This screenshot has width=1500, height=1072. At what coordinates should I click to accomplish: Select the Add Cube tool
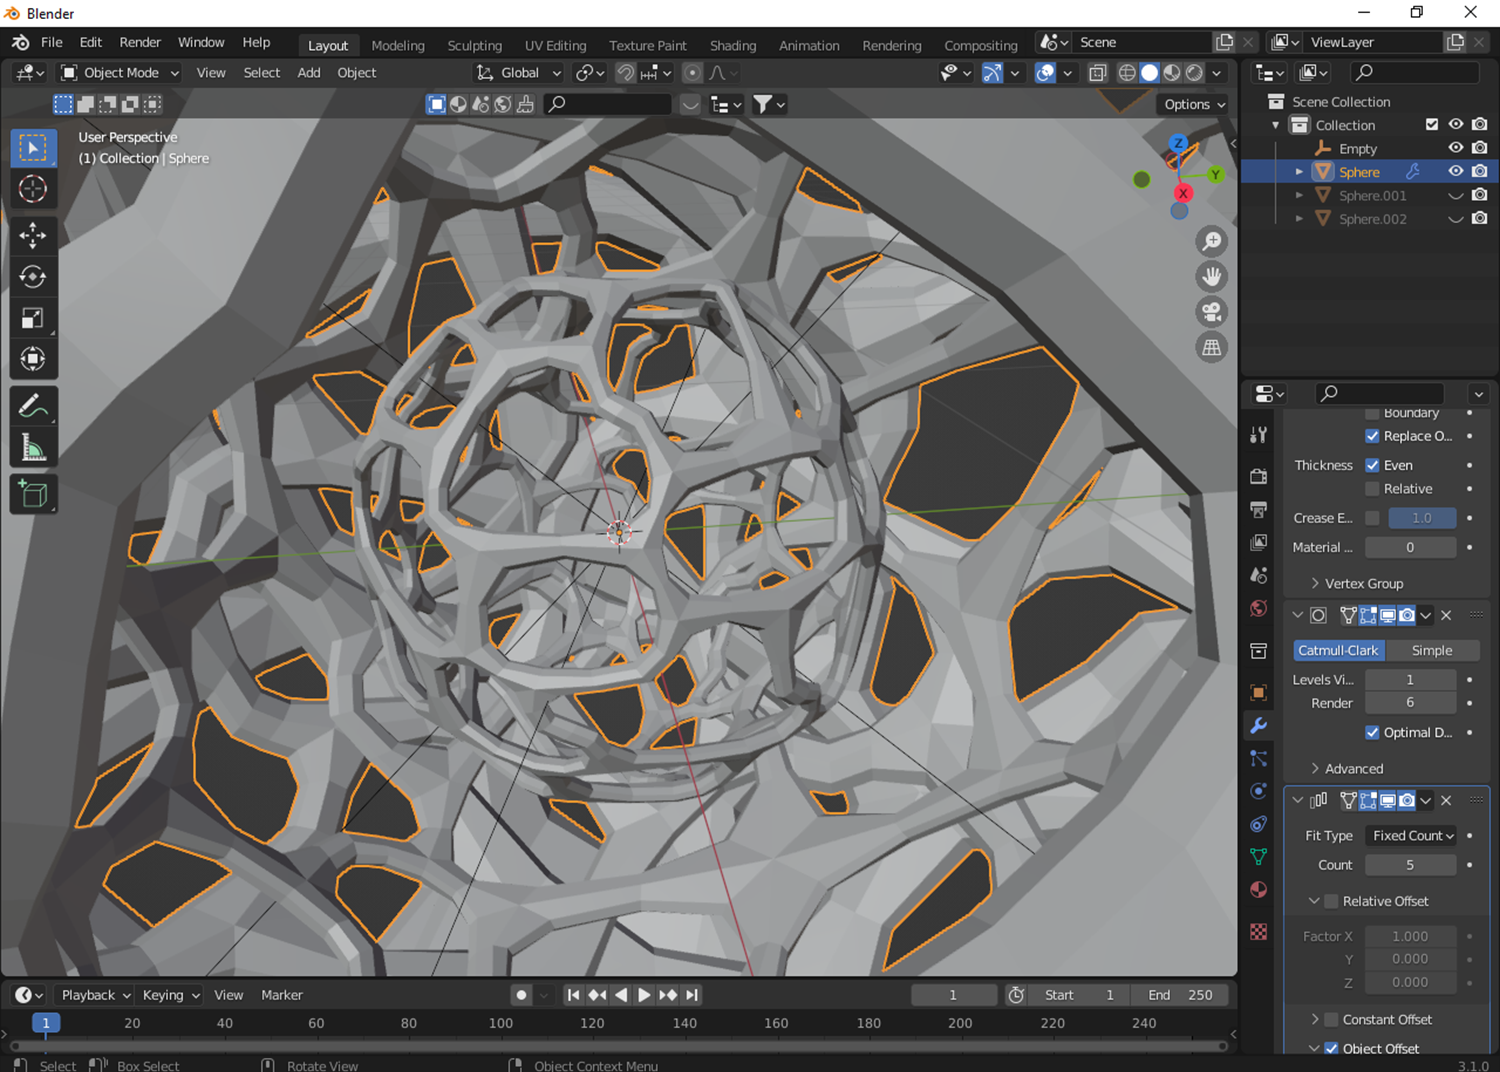coord(33,494)
